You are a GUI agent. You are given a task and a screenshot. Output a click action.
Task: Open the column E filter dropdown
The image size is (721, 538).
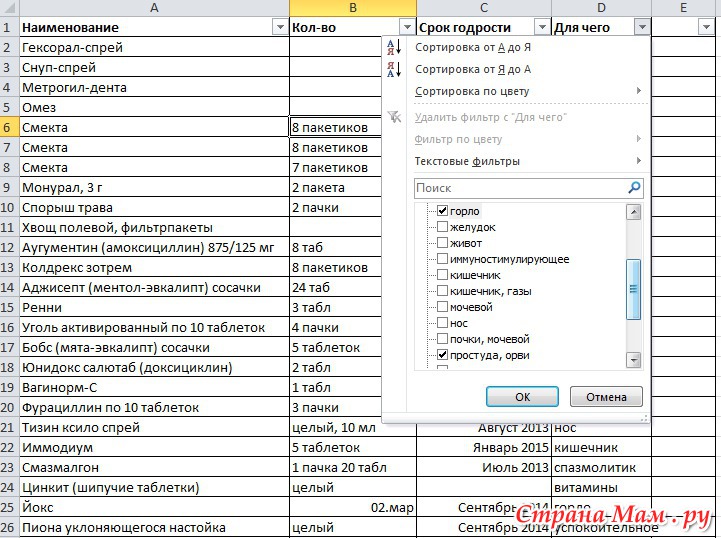click(706, 27)
